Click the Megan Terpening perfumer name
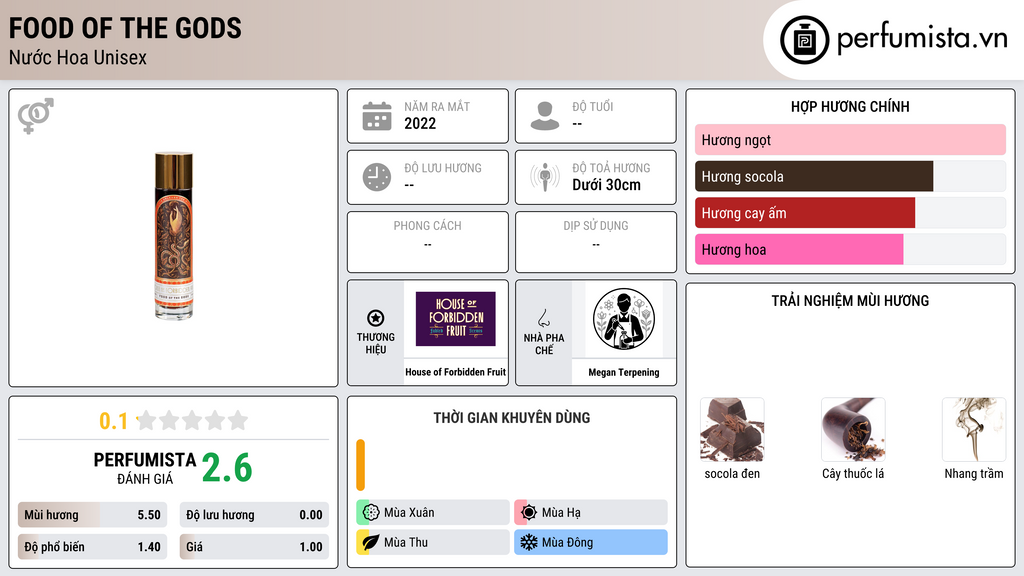The width and height of the screenshot is (1024, 576). click(624, 372)
